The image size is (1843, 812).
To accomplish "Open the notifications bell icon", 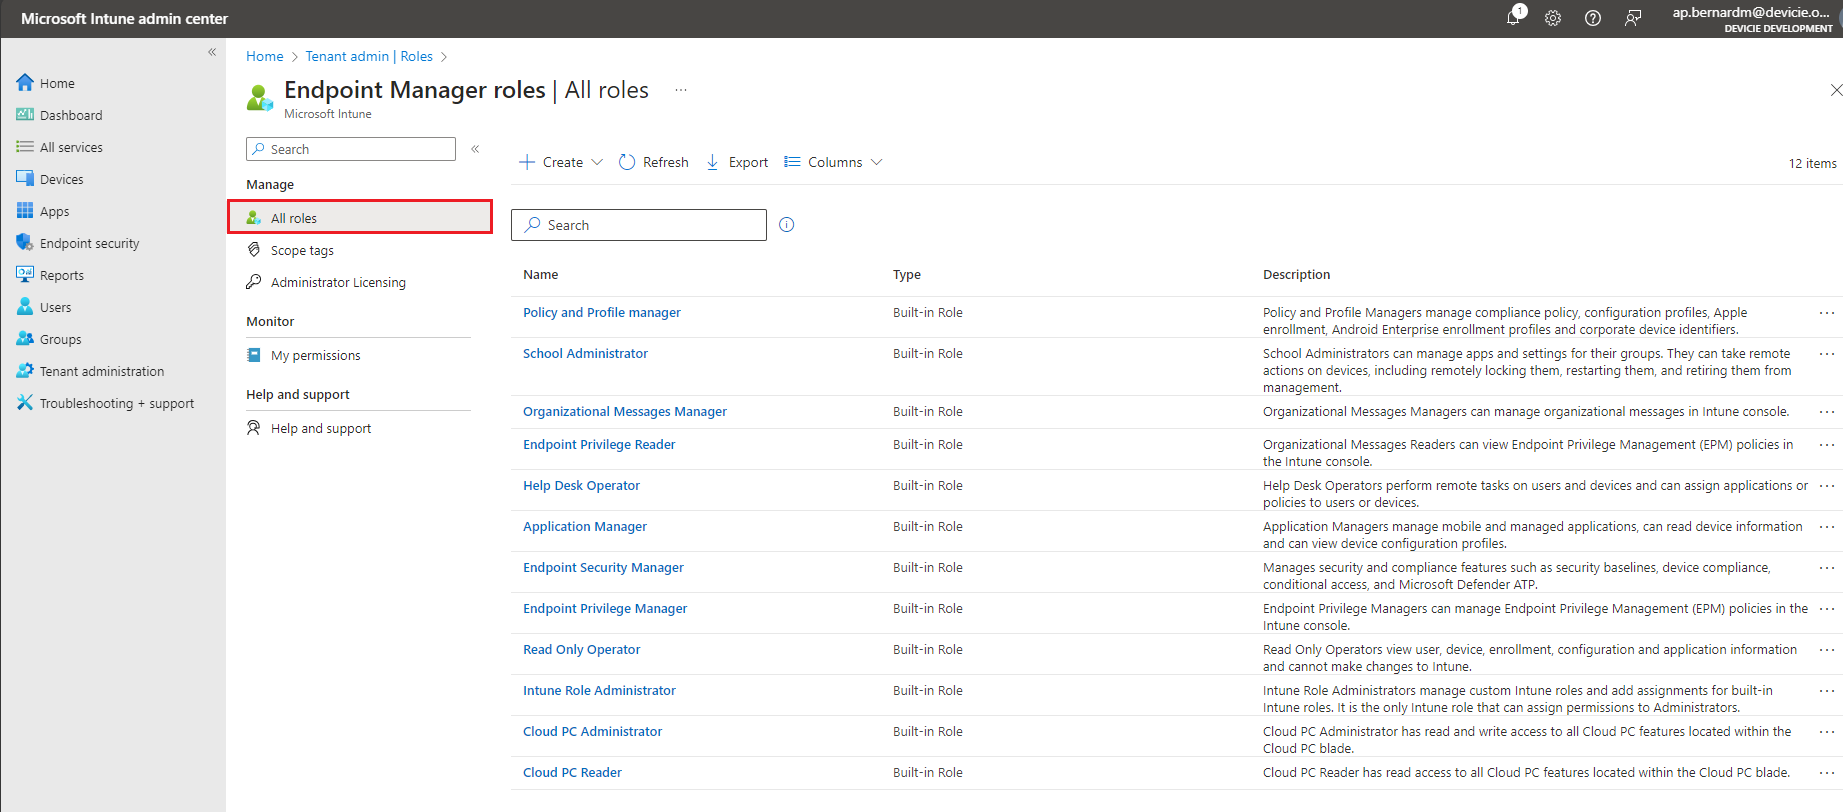I will pyautogui.click(x=1513, y=18).
